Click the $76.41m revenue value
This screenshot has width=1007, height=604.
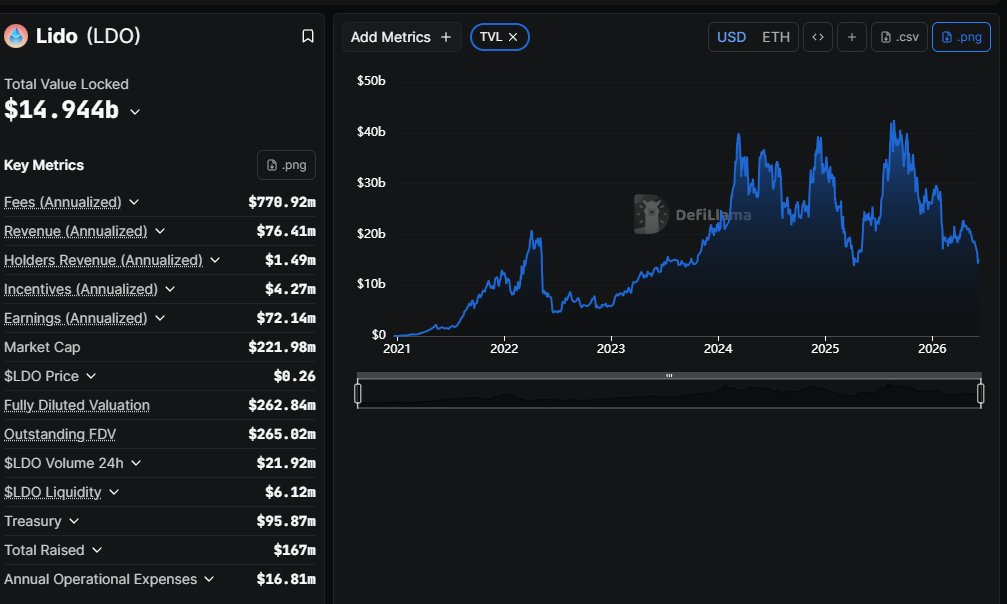[x=286, y=231]
